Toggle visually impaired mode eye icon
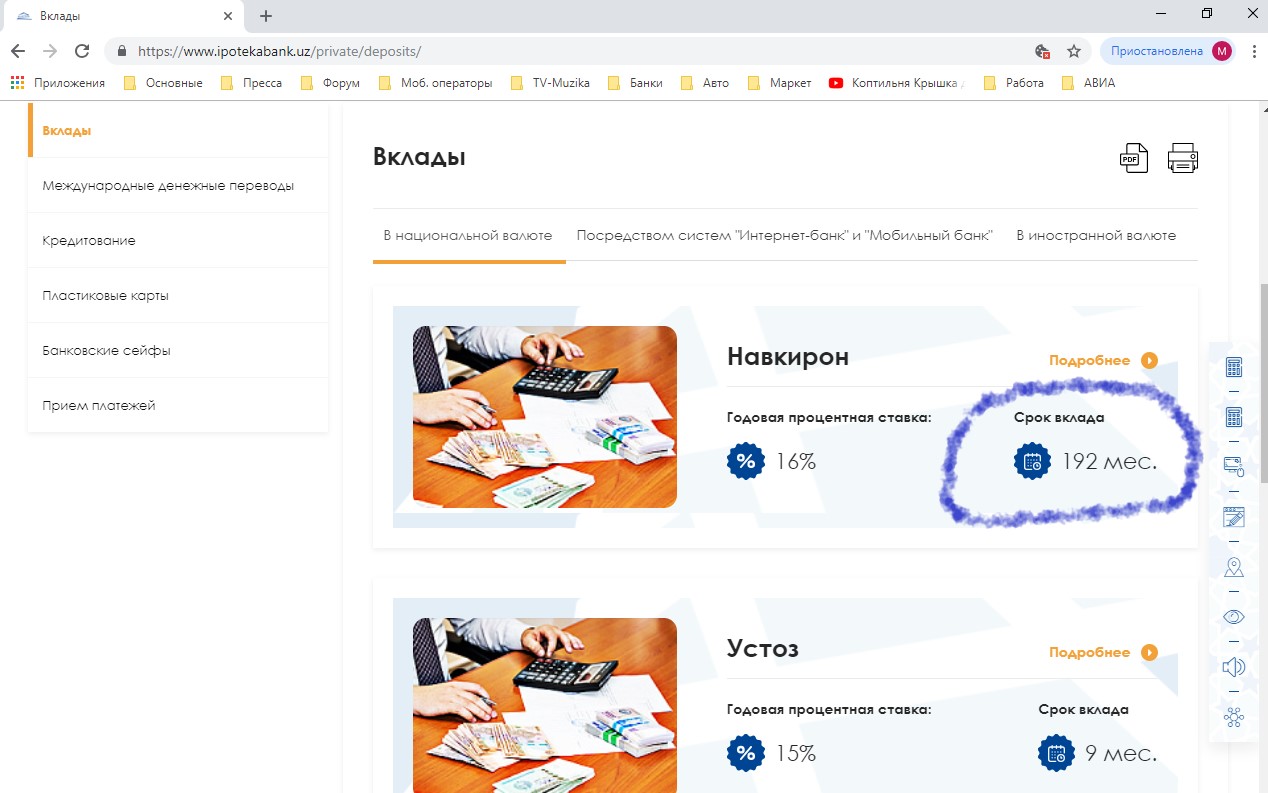 [x=1233, y=617]
